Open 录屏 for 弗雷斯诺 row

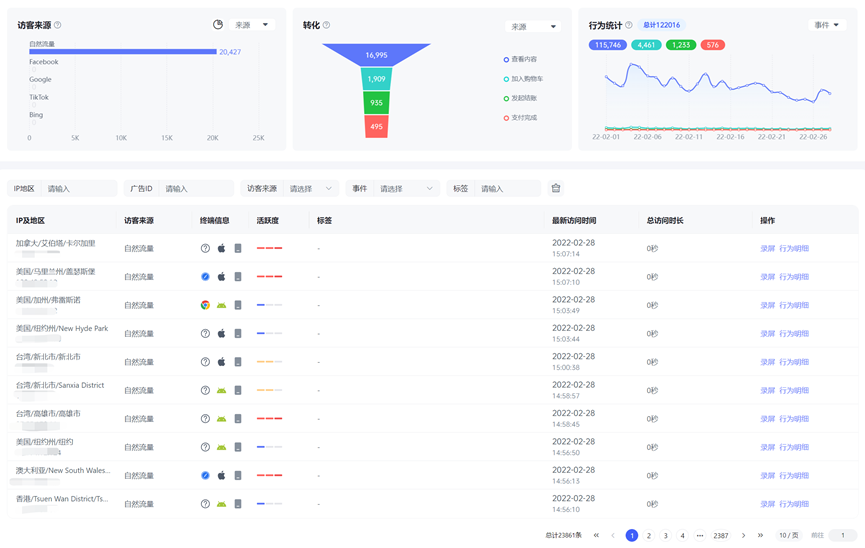[767, 305]
